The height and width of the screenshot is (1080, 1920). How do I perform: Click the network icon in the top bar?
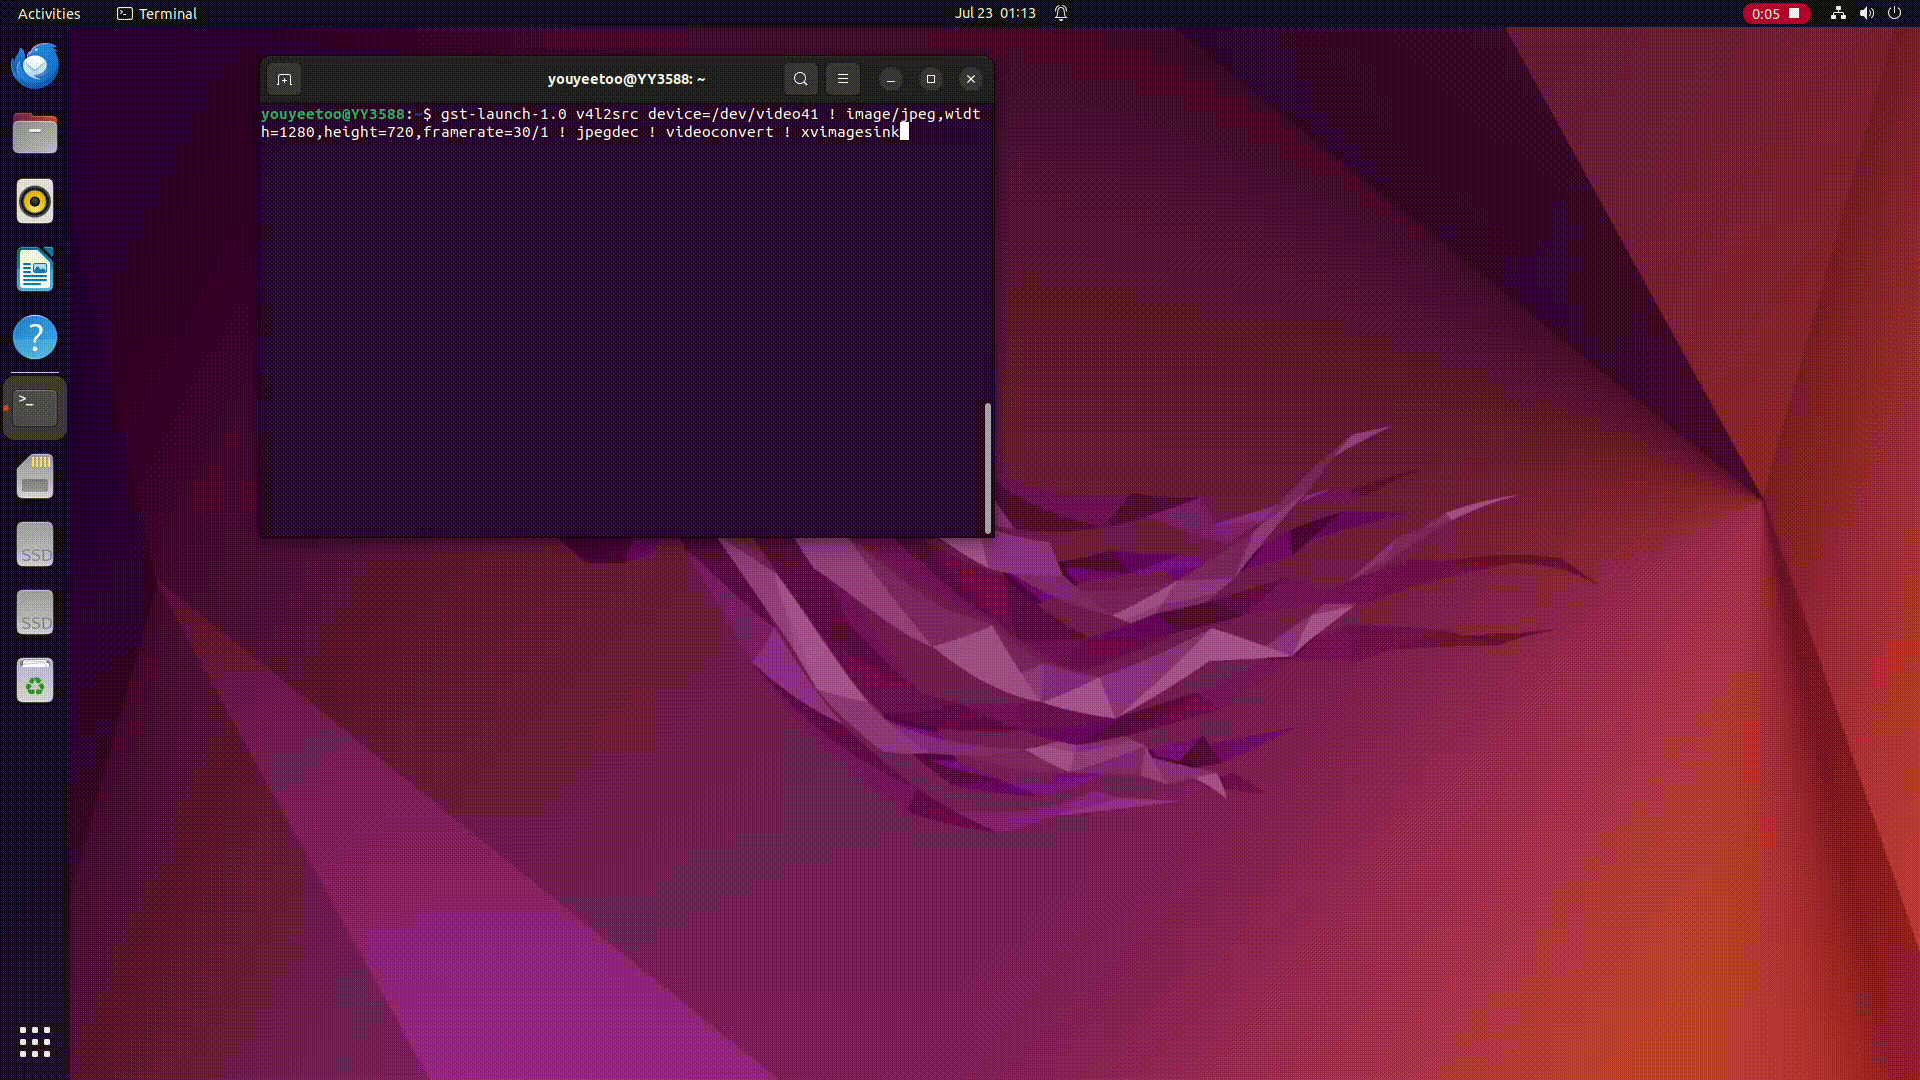(x=1838, y=13)
